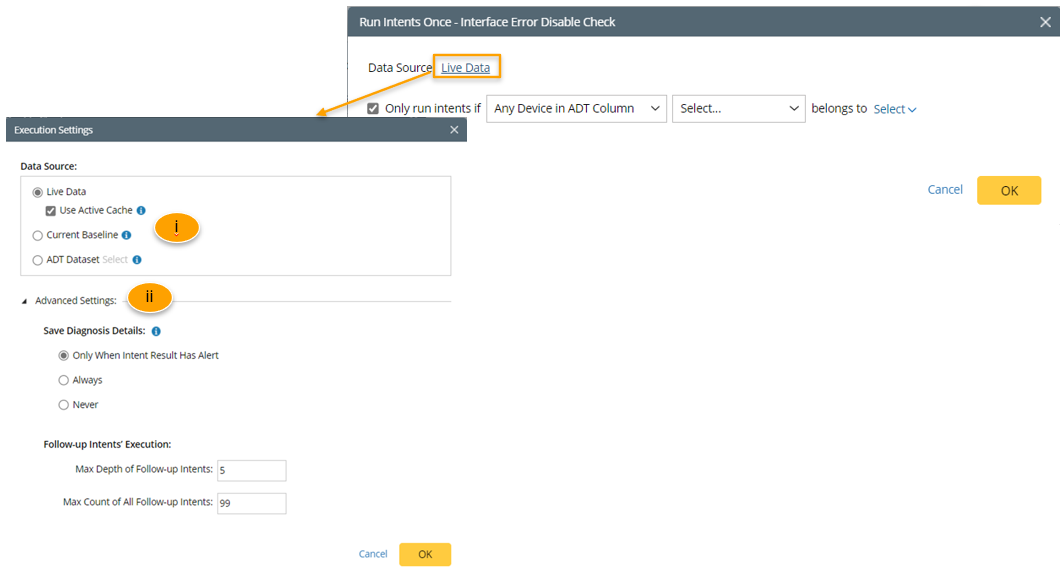Toggle the Only run intents if checkbox

coord(374,109)
